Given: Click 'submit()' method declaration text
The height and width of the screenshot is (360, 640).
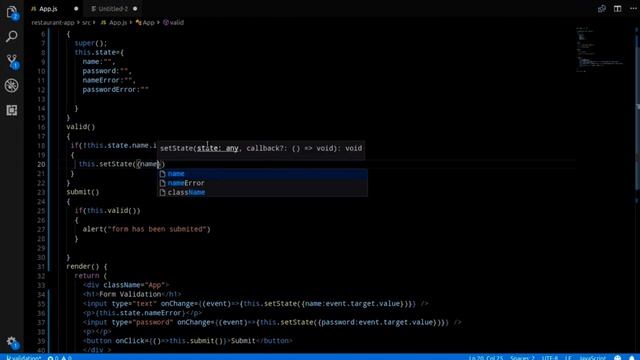Looking at the screenshot, I should pos(83,192).
